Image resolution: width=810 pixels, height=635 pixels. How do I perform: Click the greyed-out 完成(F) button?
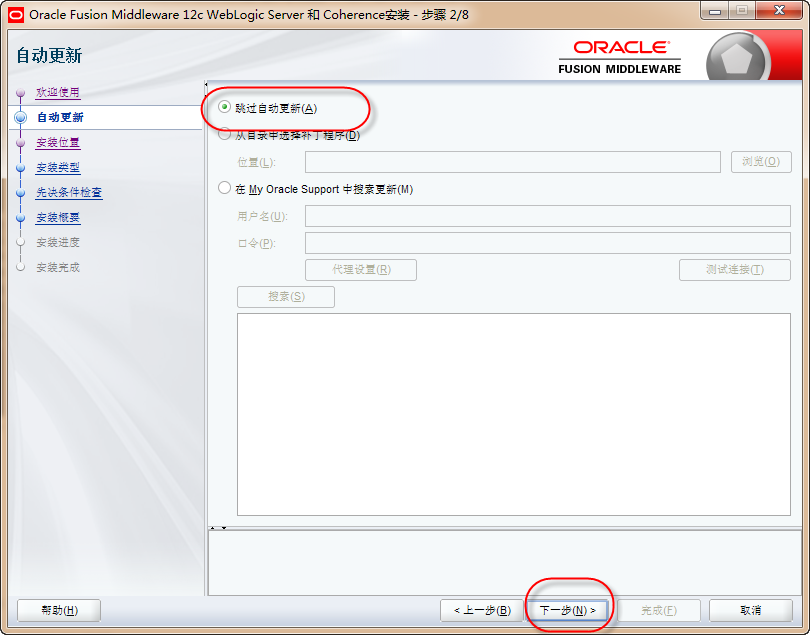(x=659, y=610)
